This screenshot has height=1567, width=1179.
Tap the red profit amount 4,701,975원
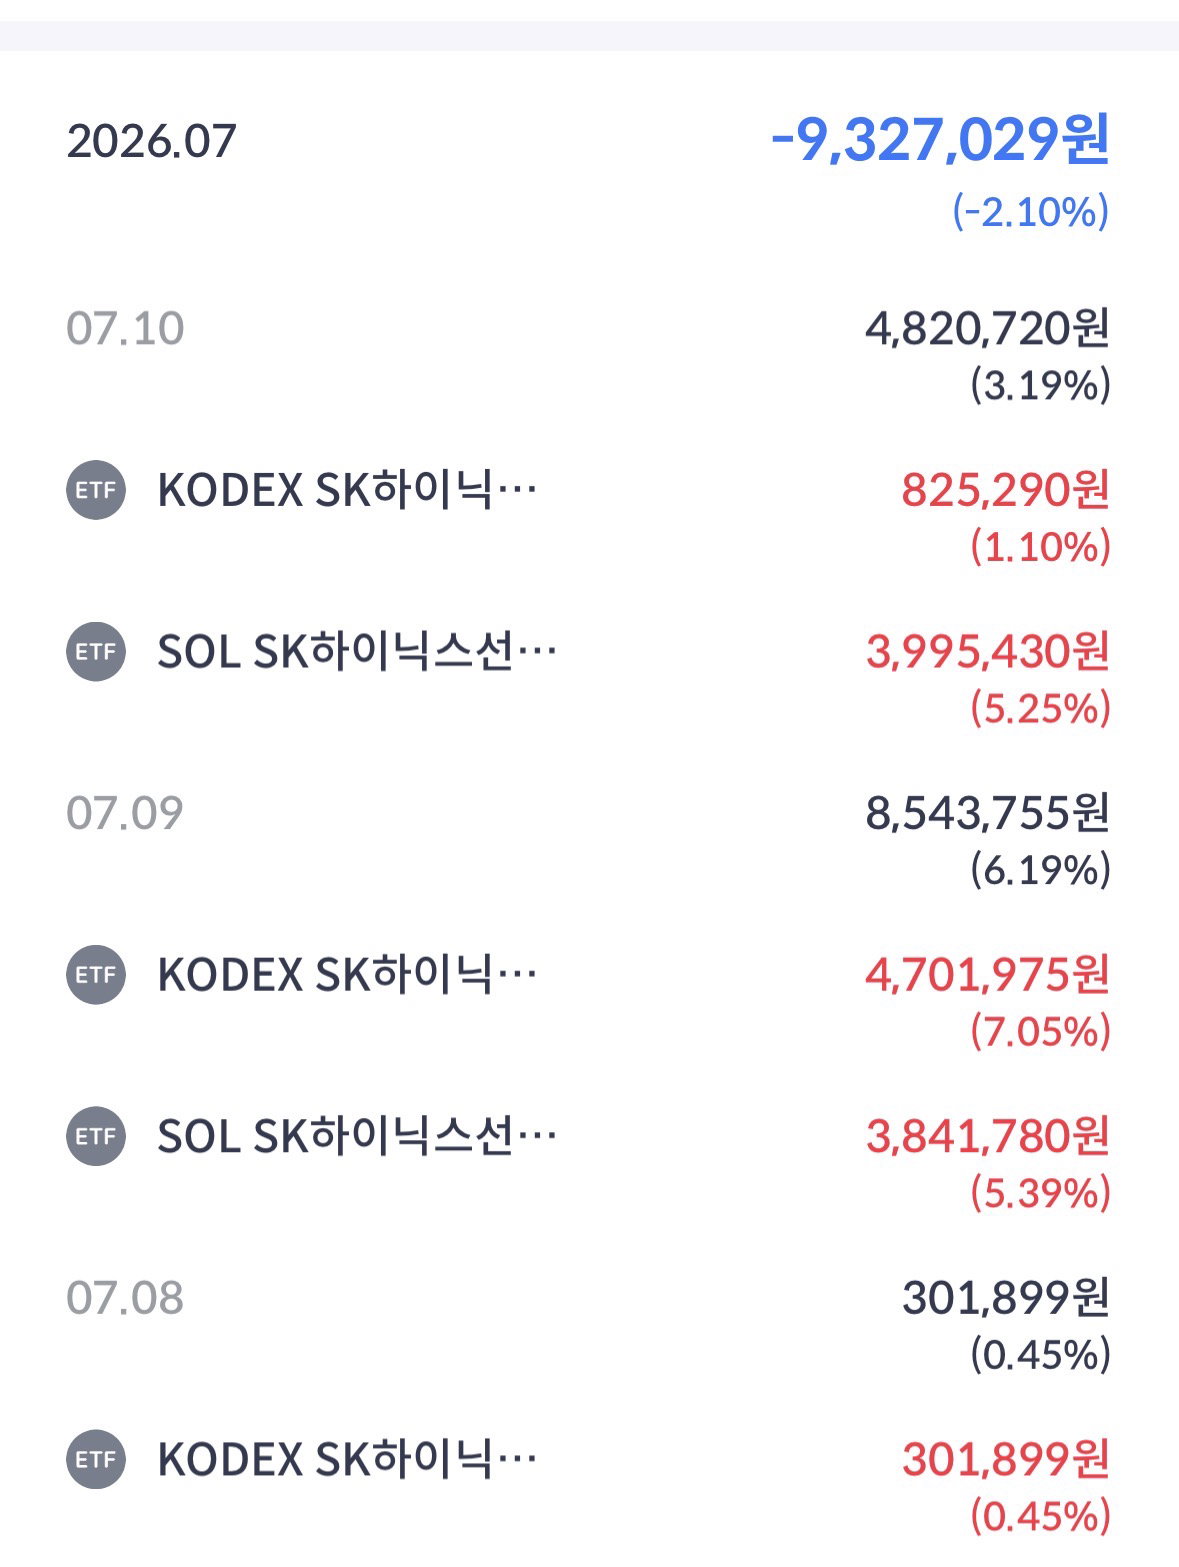(x=988, y=975)
